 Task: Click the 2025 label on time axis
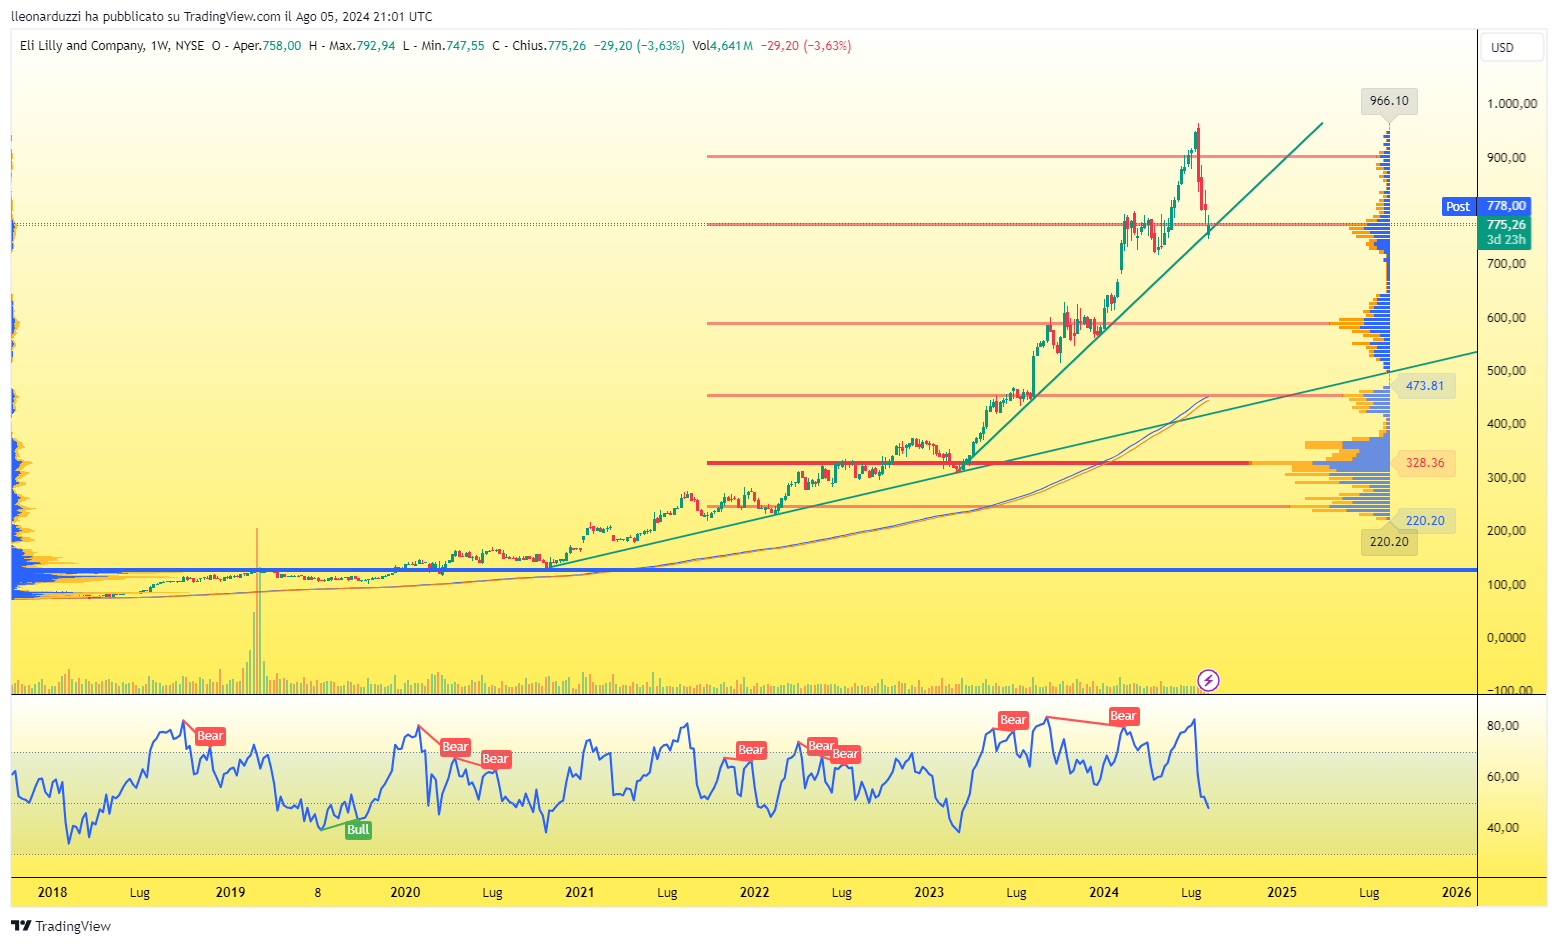click(x=1282, y=892)
